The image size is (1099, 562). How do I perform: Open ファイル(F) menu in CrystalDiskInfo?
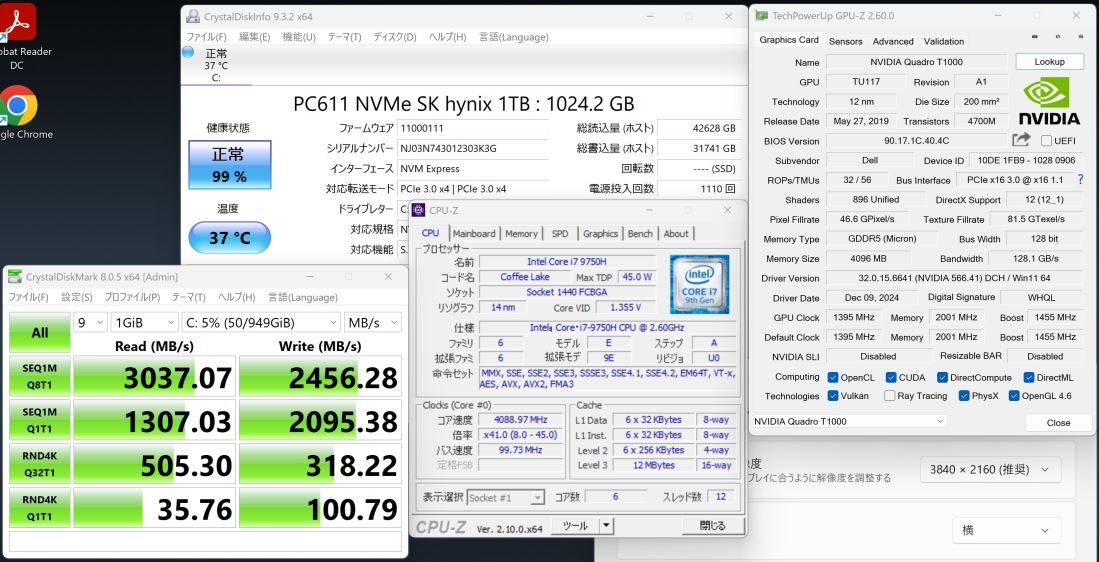[206, 37]
